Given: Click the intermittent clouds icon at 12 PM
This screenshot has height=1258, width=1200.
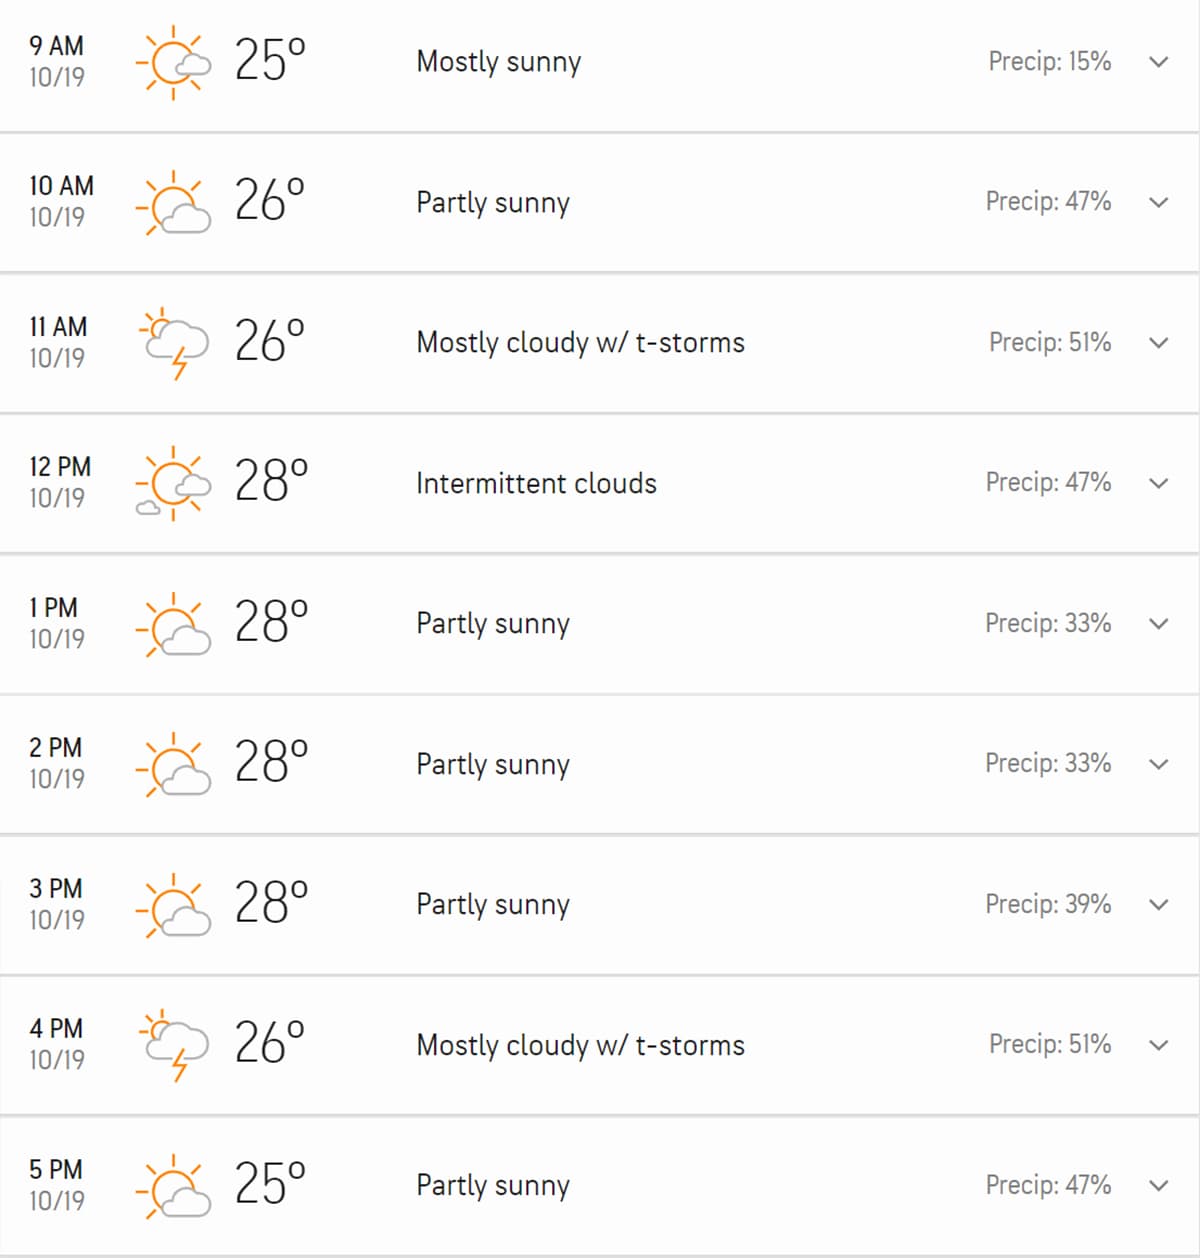Looking at the screenshot, I should click(x=173, y=483).
